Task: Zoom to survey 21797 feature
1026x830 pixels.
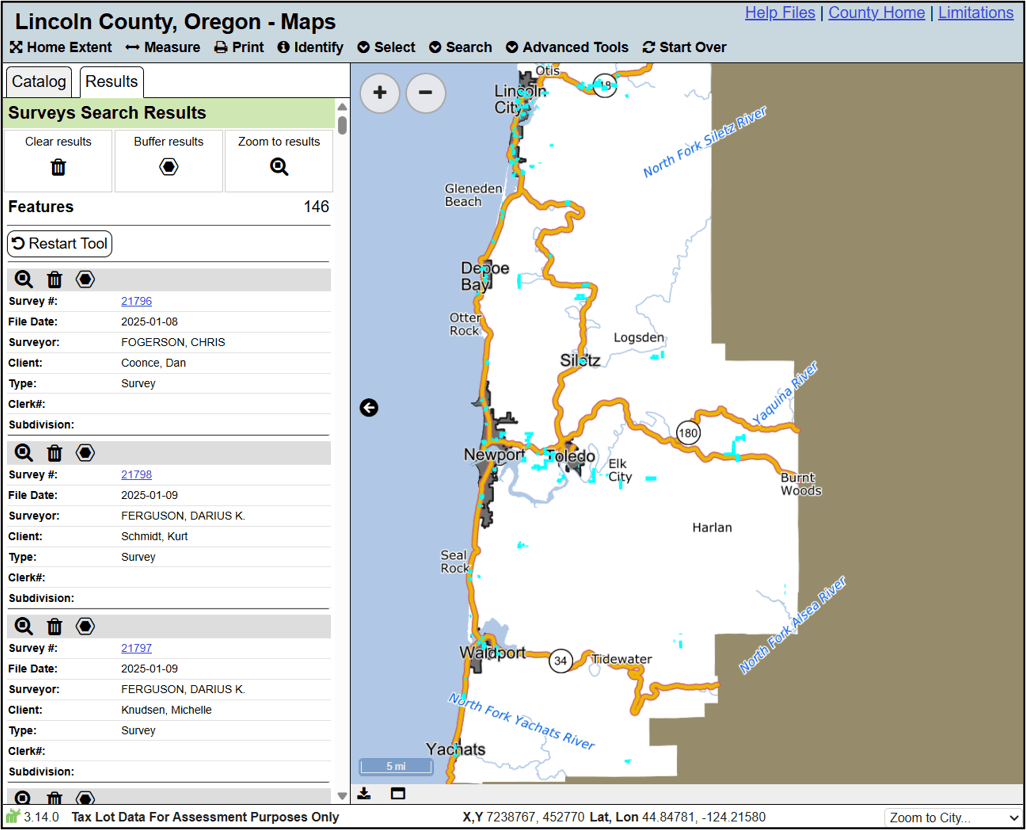Action: coord(24,626)
